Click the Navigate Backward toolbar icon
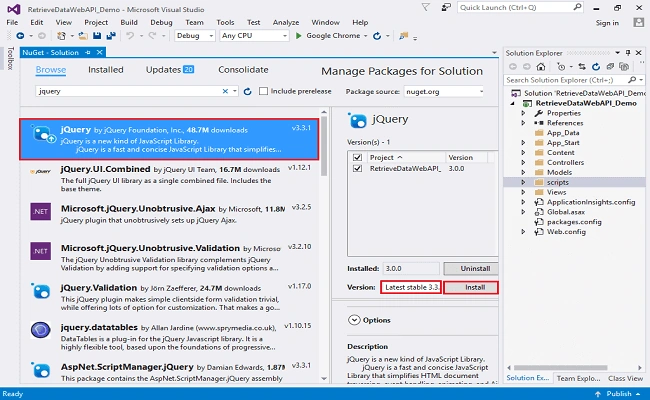Image resolution: width=650 pixels, height=400 pixels. (x=20, y=36)
